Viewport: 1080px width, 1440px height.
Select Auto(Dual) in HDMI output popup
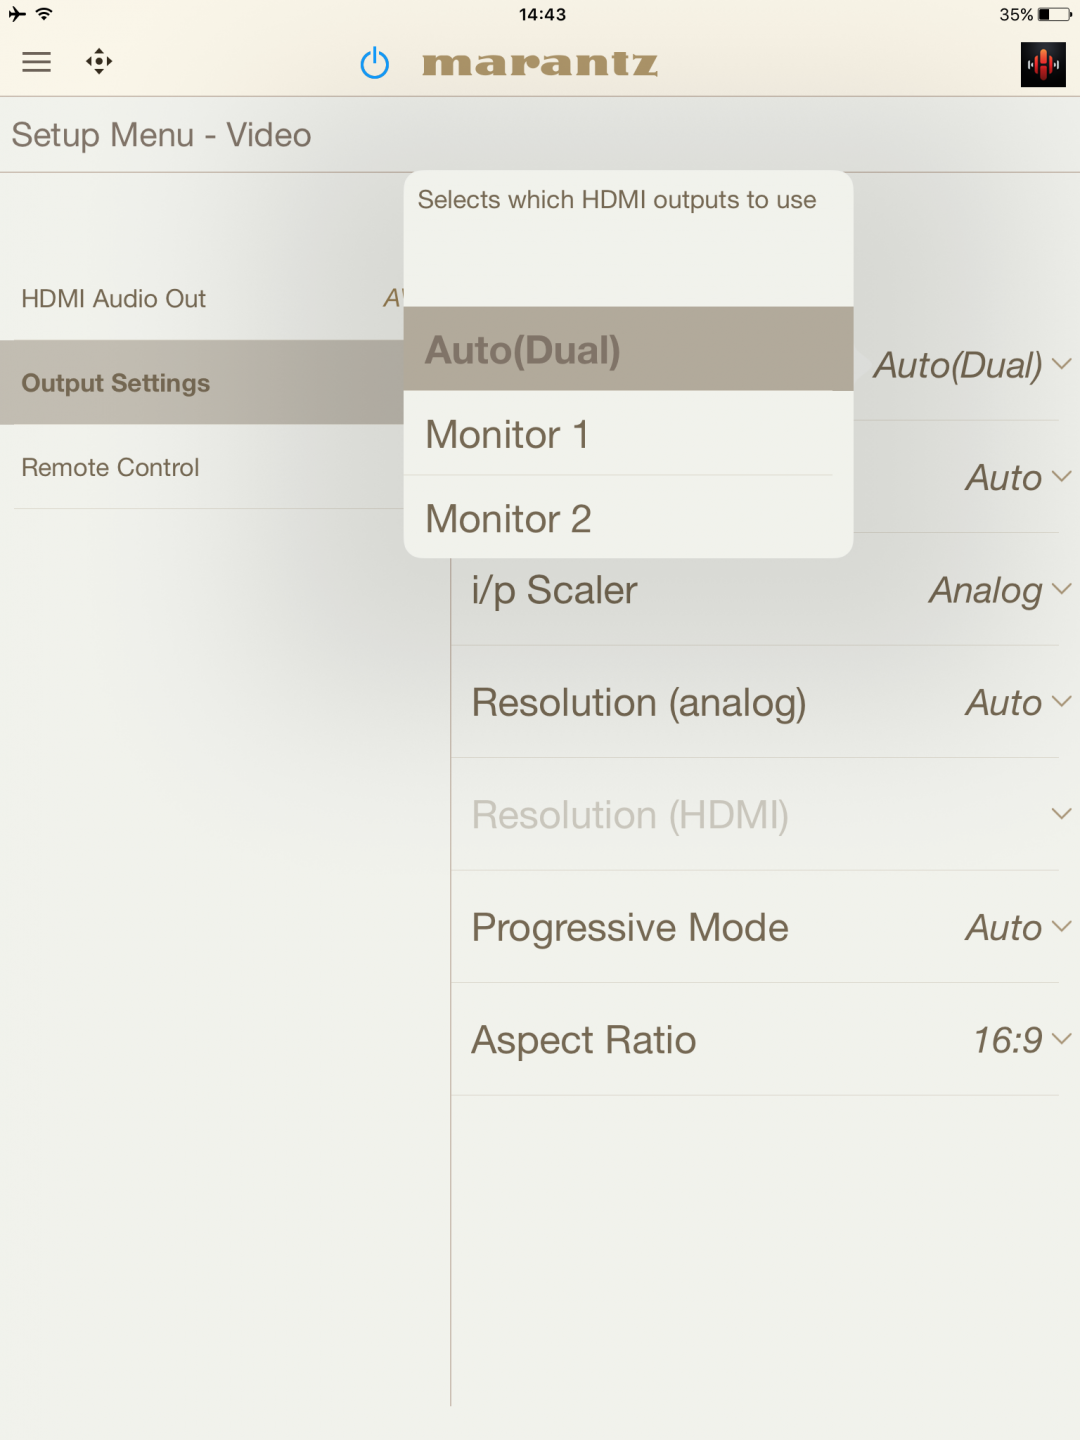(628, 349)
